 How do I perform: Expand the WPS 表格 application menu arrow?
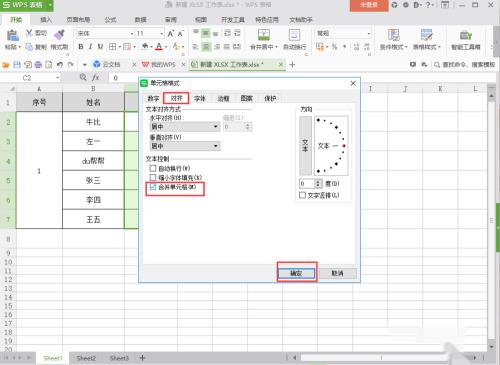tap(50, 5)
